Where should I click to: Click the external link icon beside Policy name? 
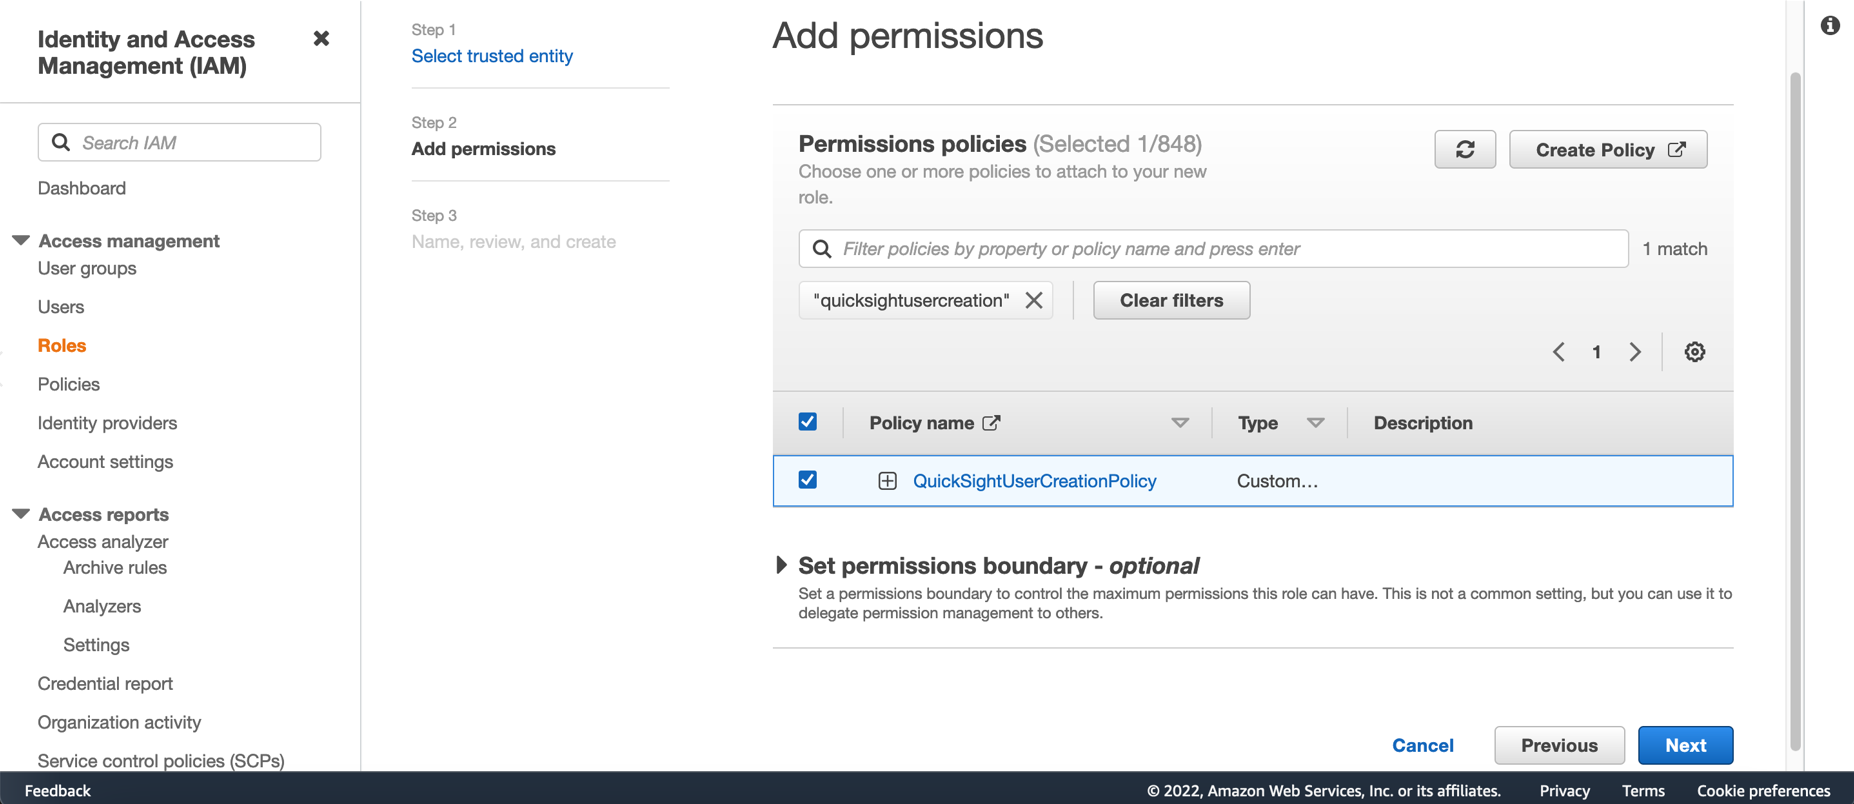(x=991, y=422)
